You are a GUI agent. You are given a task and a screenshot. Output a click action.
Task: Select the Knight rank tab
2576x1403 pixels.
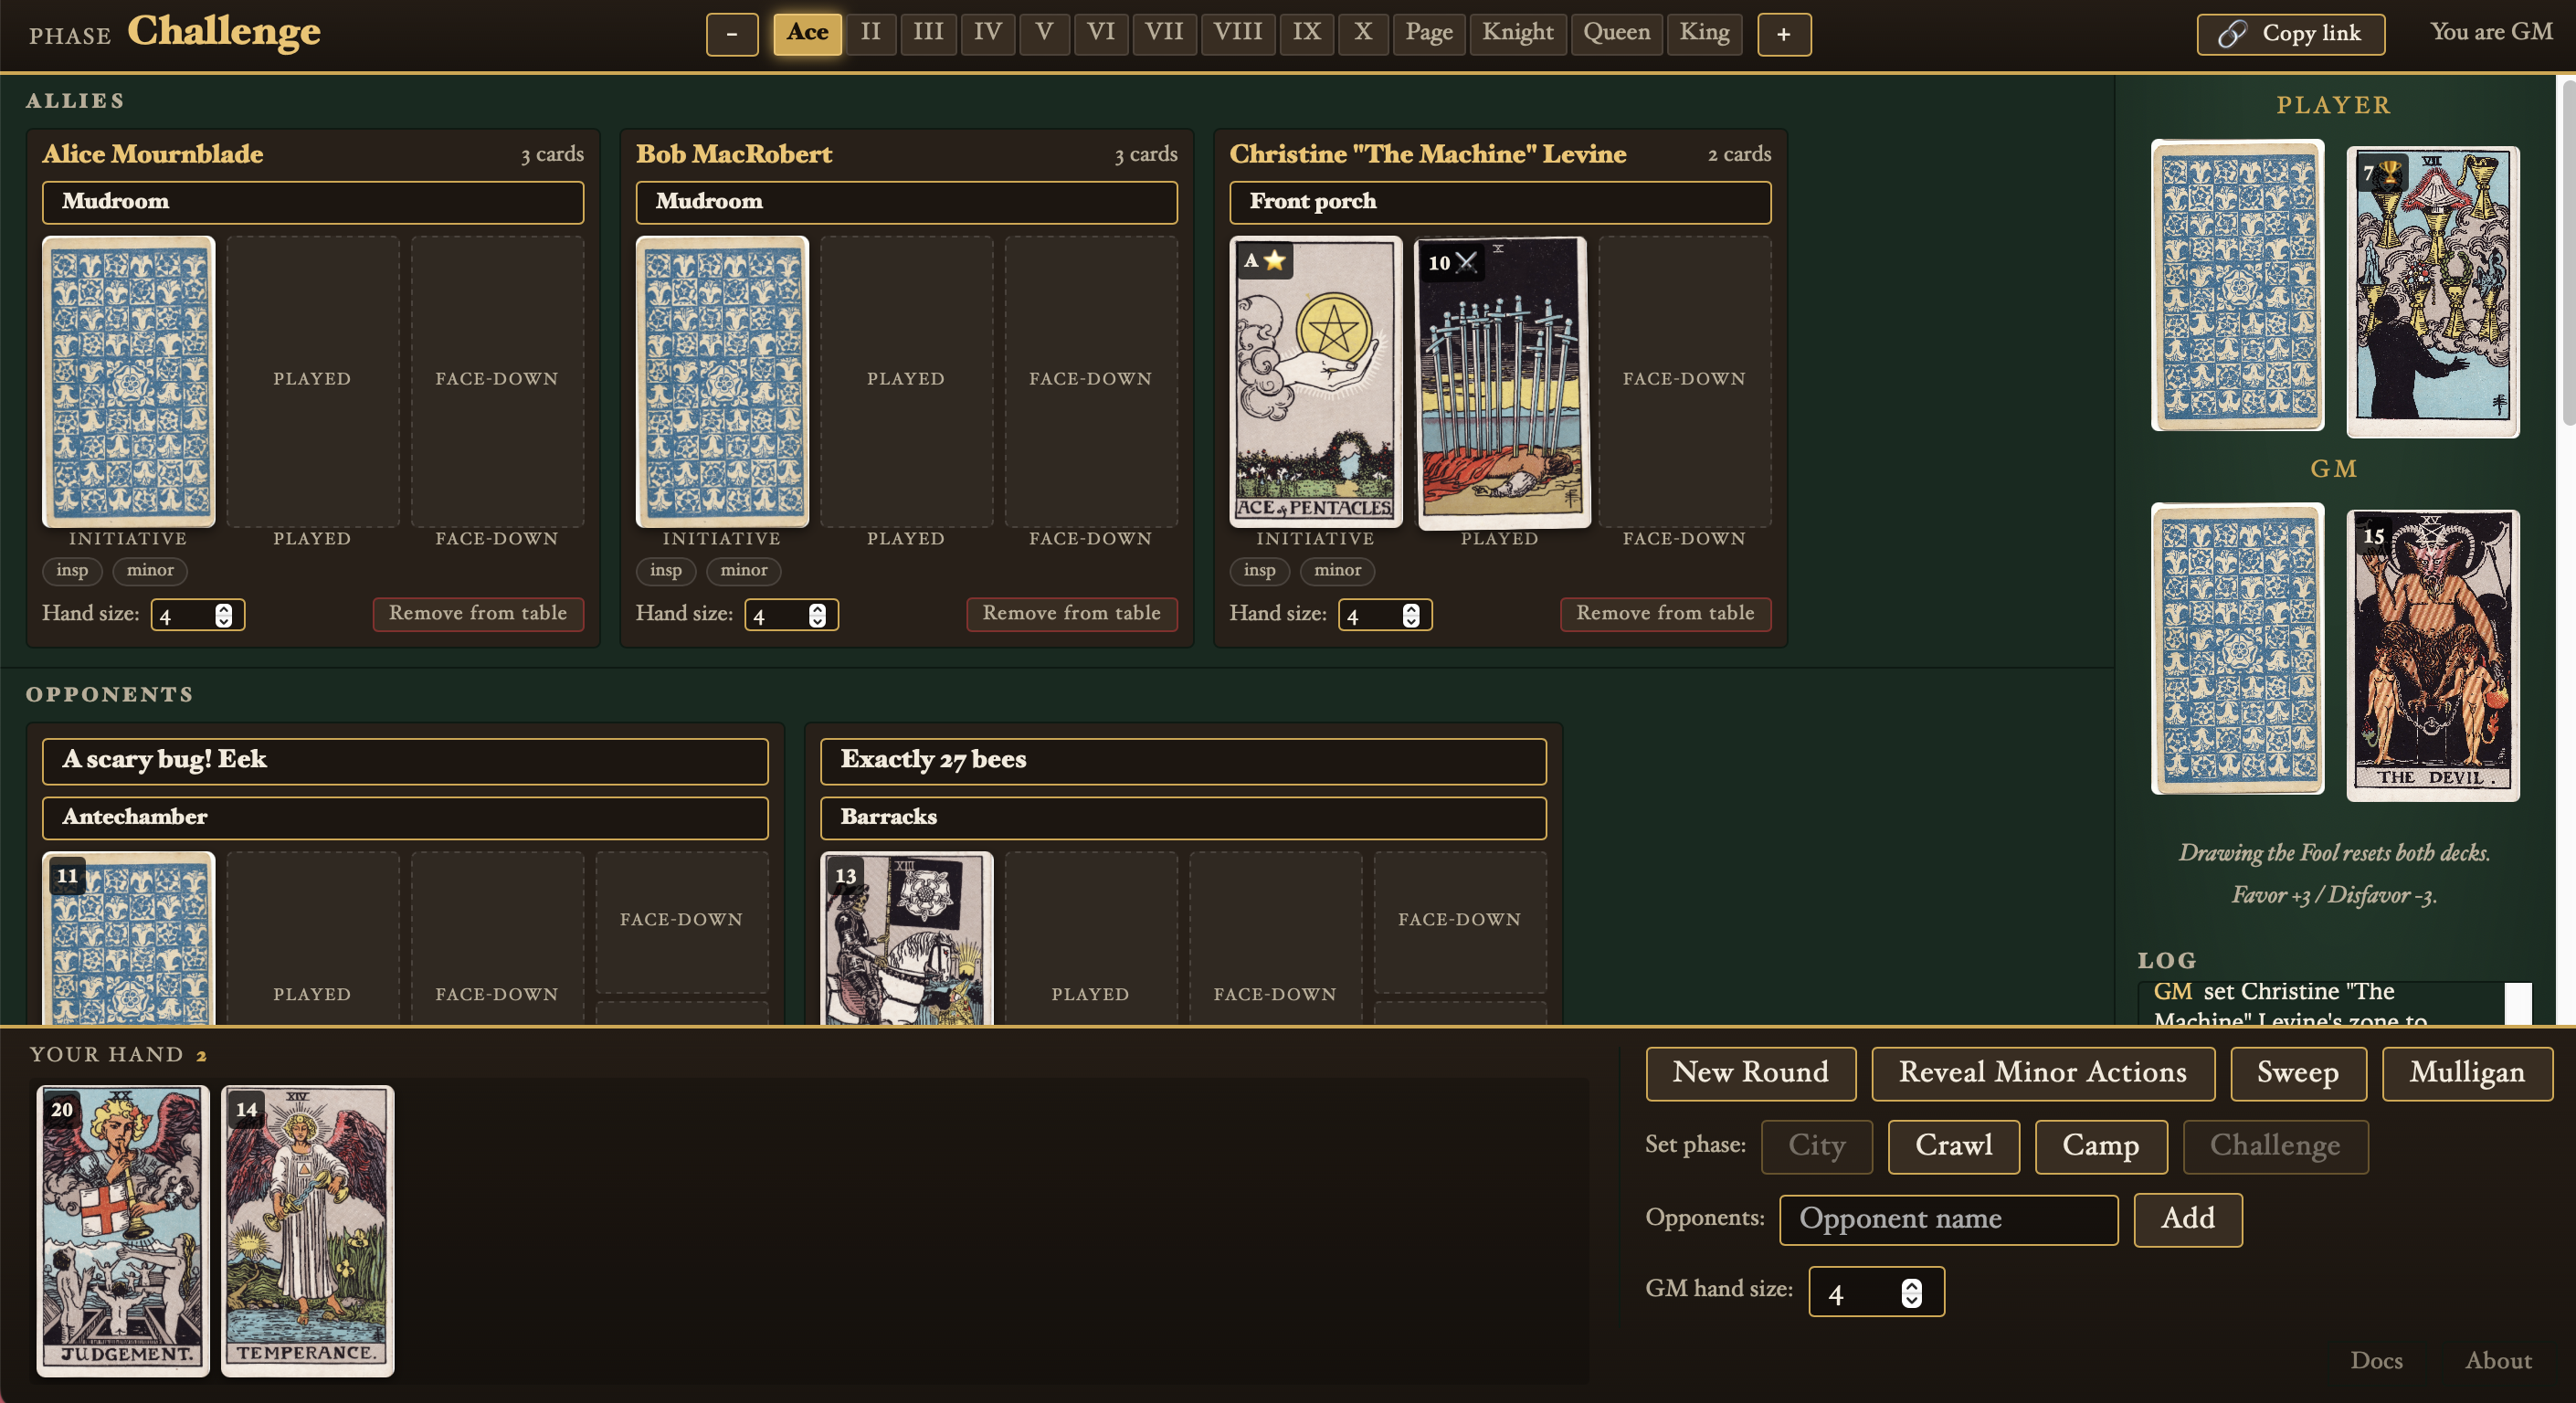point(1517,32)
